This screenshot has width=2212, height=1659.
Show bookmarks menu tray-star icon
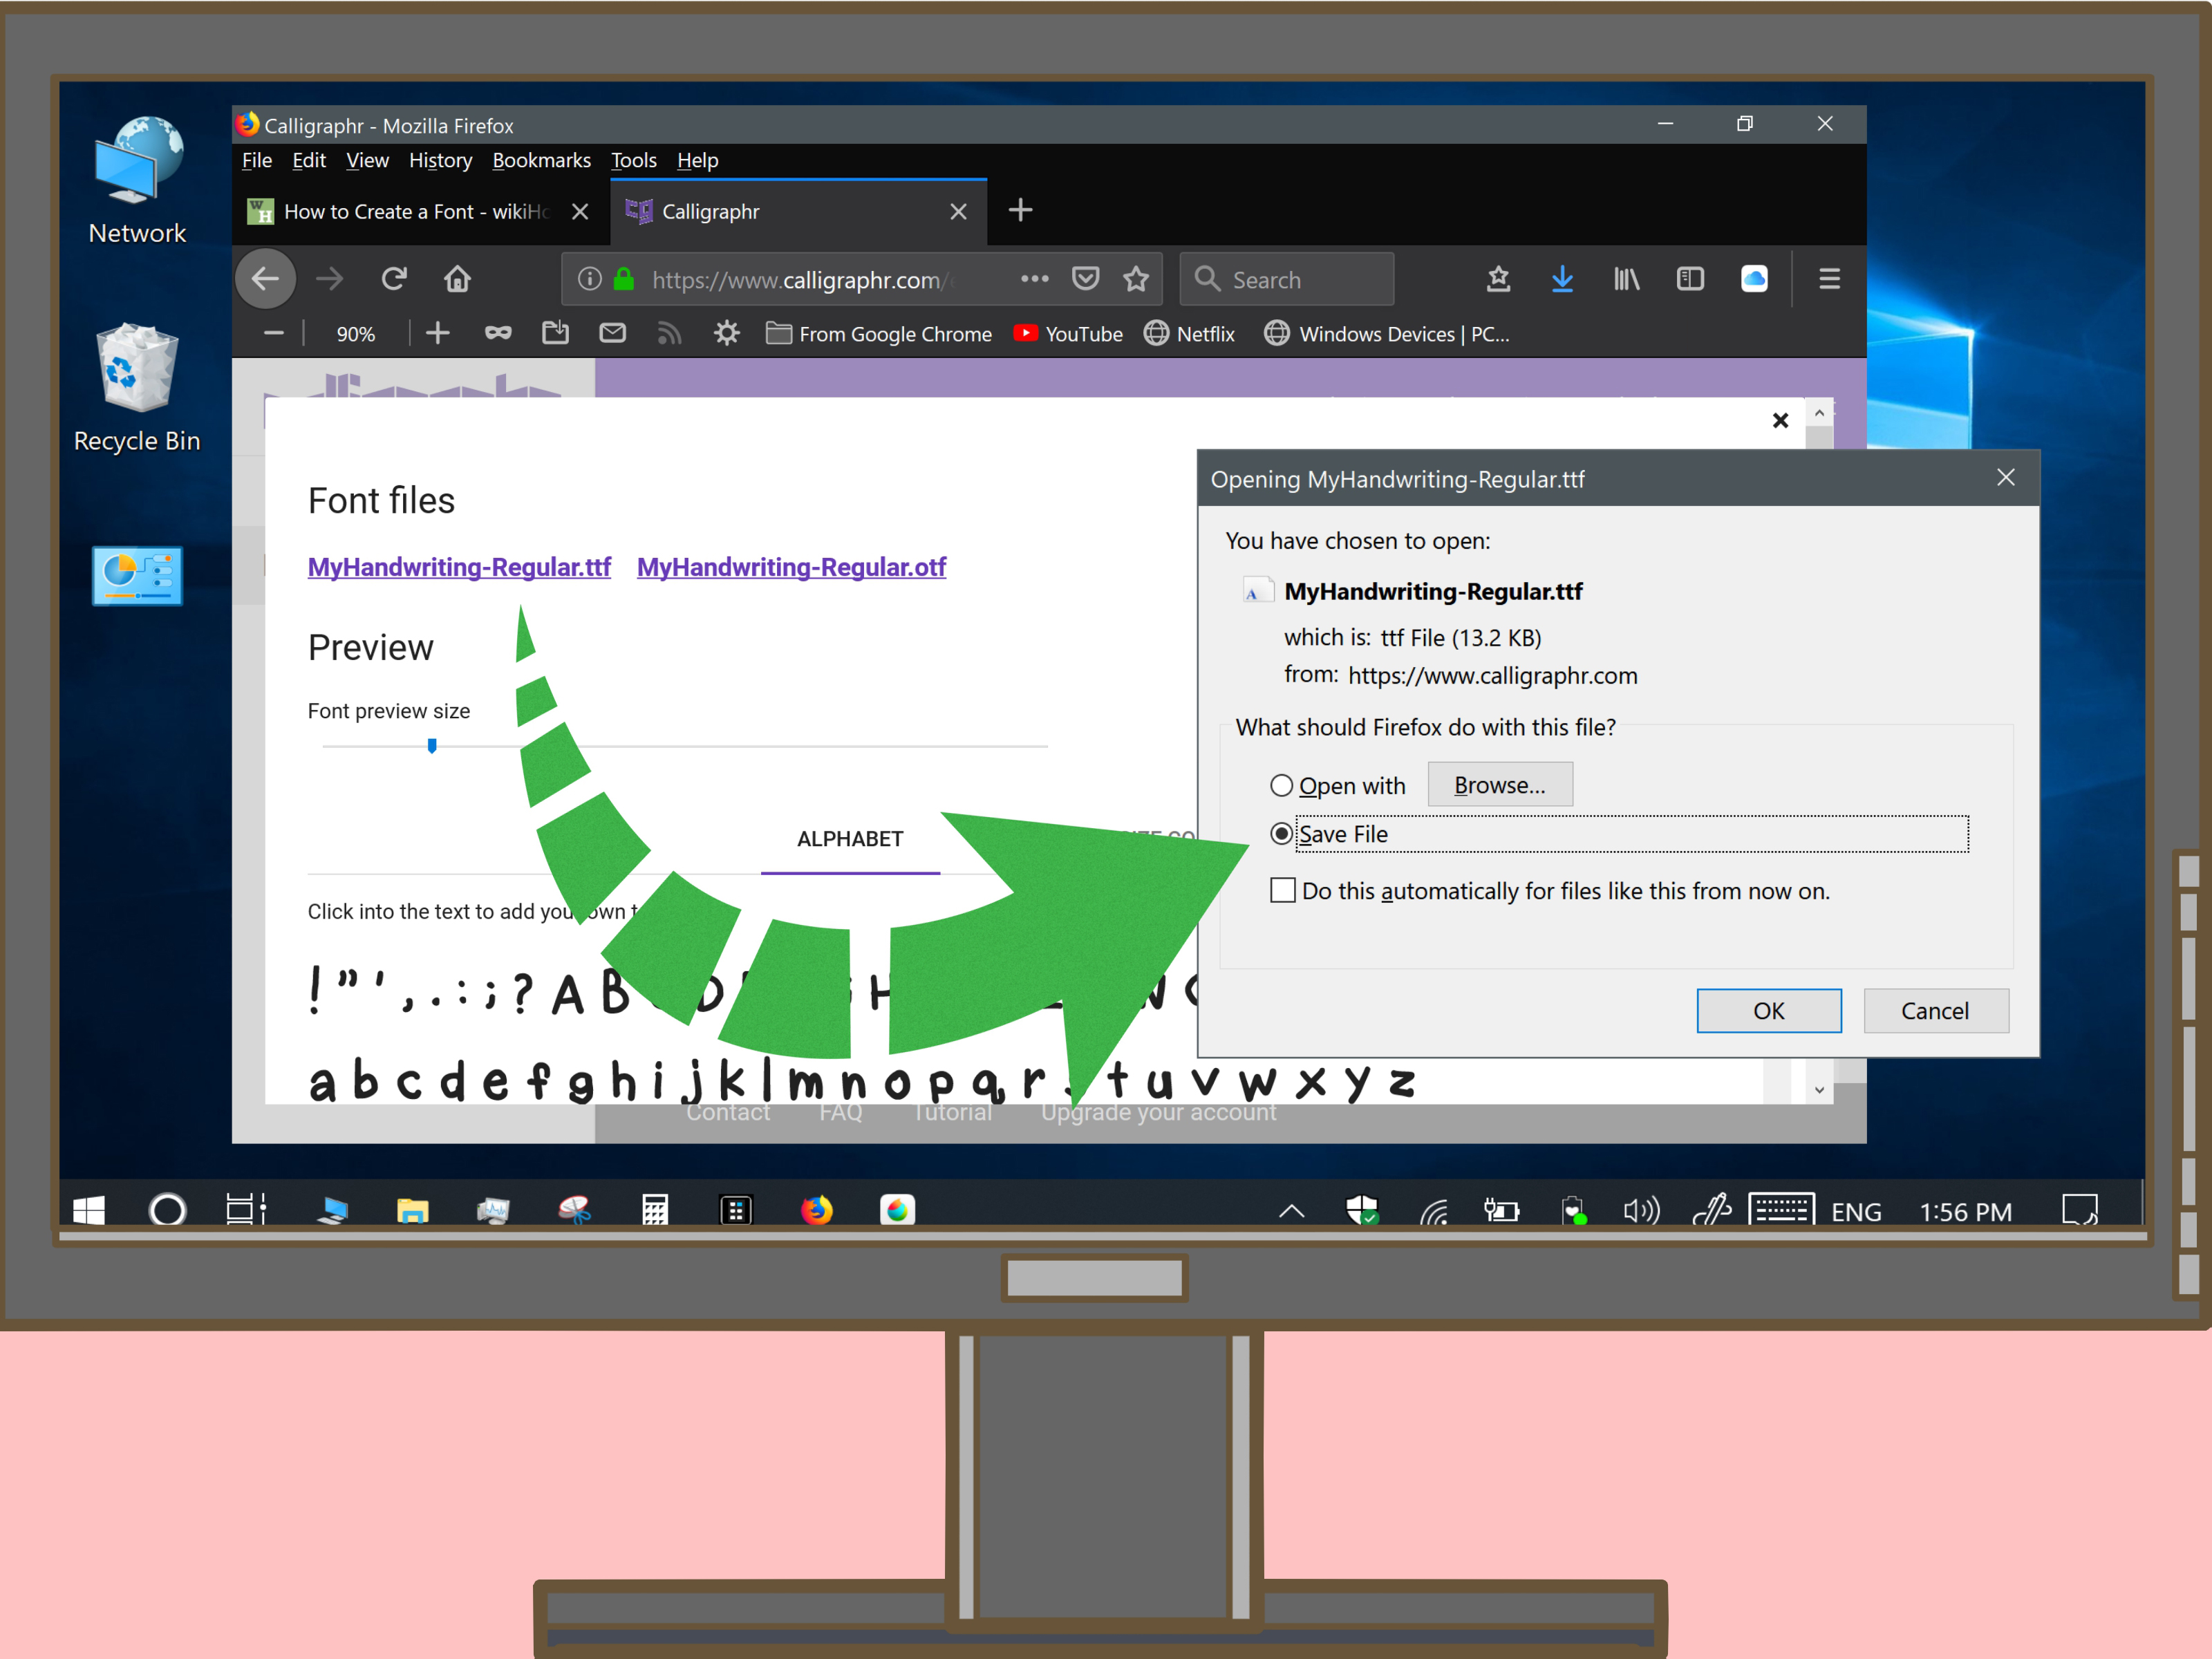point(1498,279)
